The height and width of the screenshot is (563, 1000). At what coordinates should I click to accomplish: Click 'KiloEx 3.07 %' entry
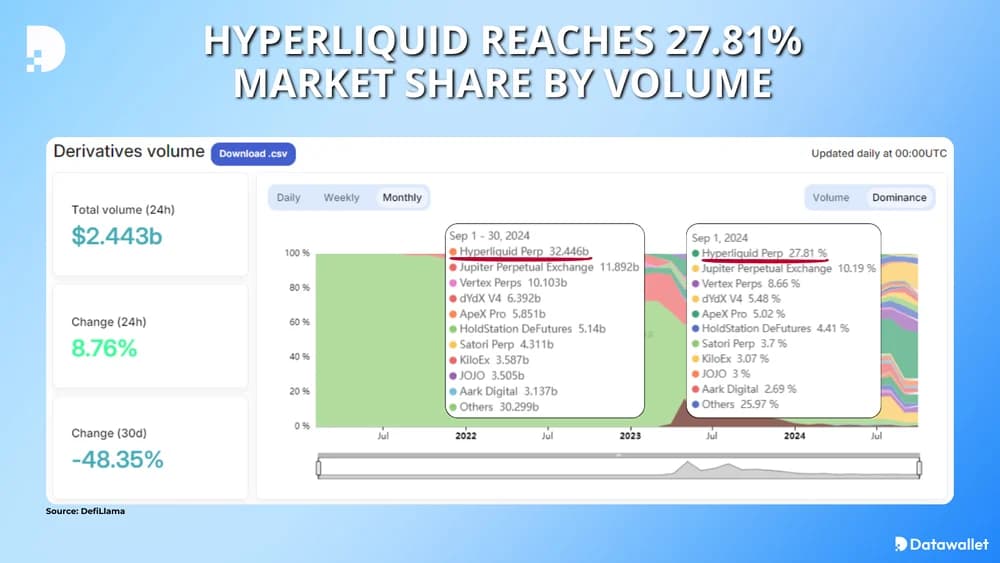click(x=730, y=359)
